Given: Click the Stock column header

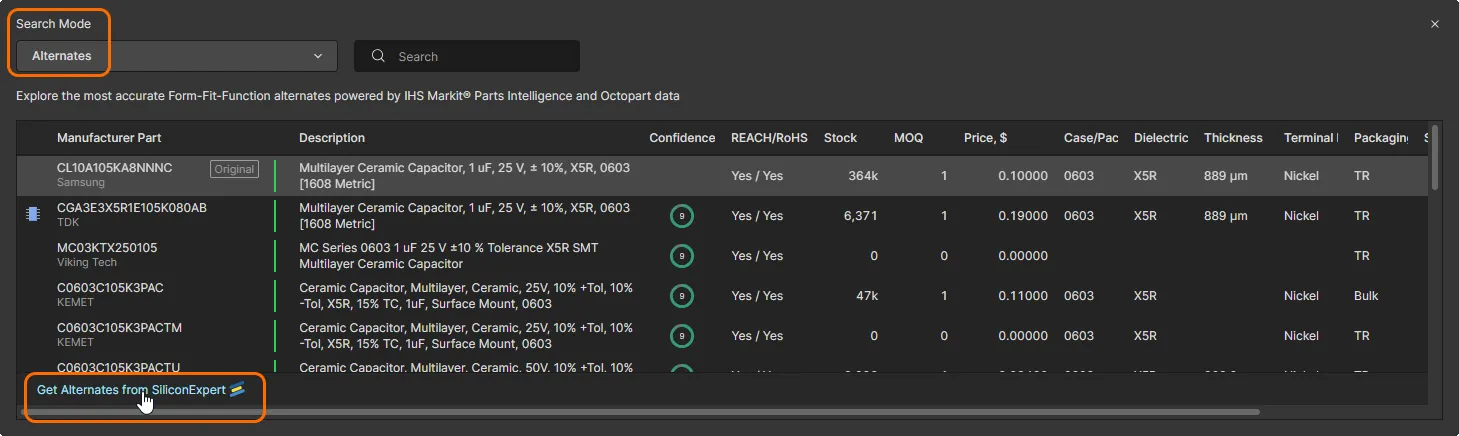Looking at the screenshot, I should (x=840, y=138).
